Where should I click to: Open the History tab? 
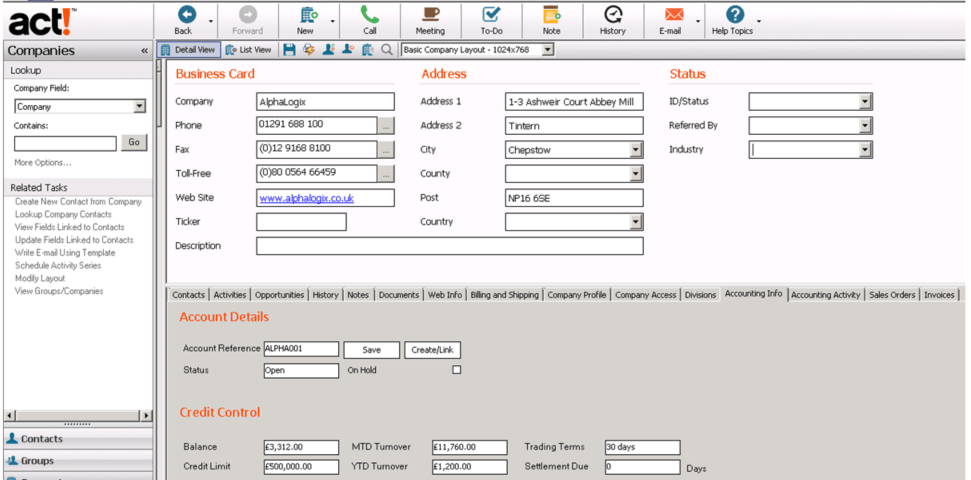pos(325,295)
